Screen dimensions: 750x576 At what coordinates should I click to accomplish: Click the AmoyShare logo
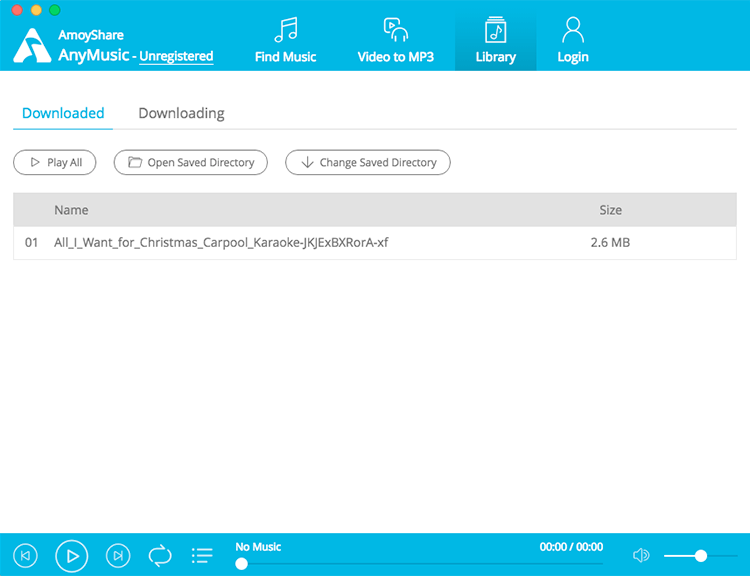32,46
